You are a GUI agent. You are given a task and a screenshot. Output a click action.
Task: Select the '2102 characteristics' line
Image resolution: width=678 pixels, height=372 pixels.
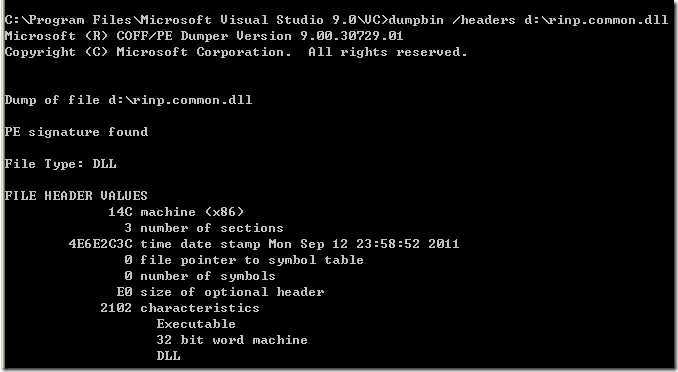pos(180,308)
